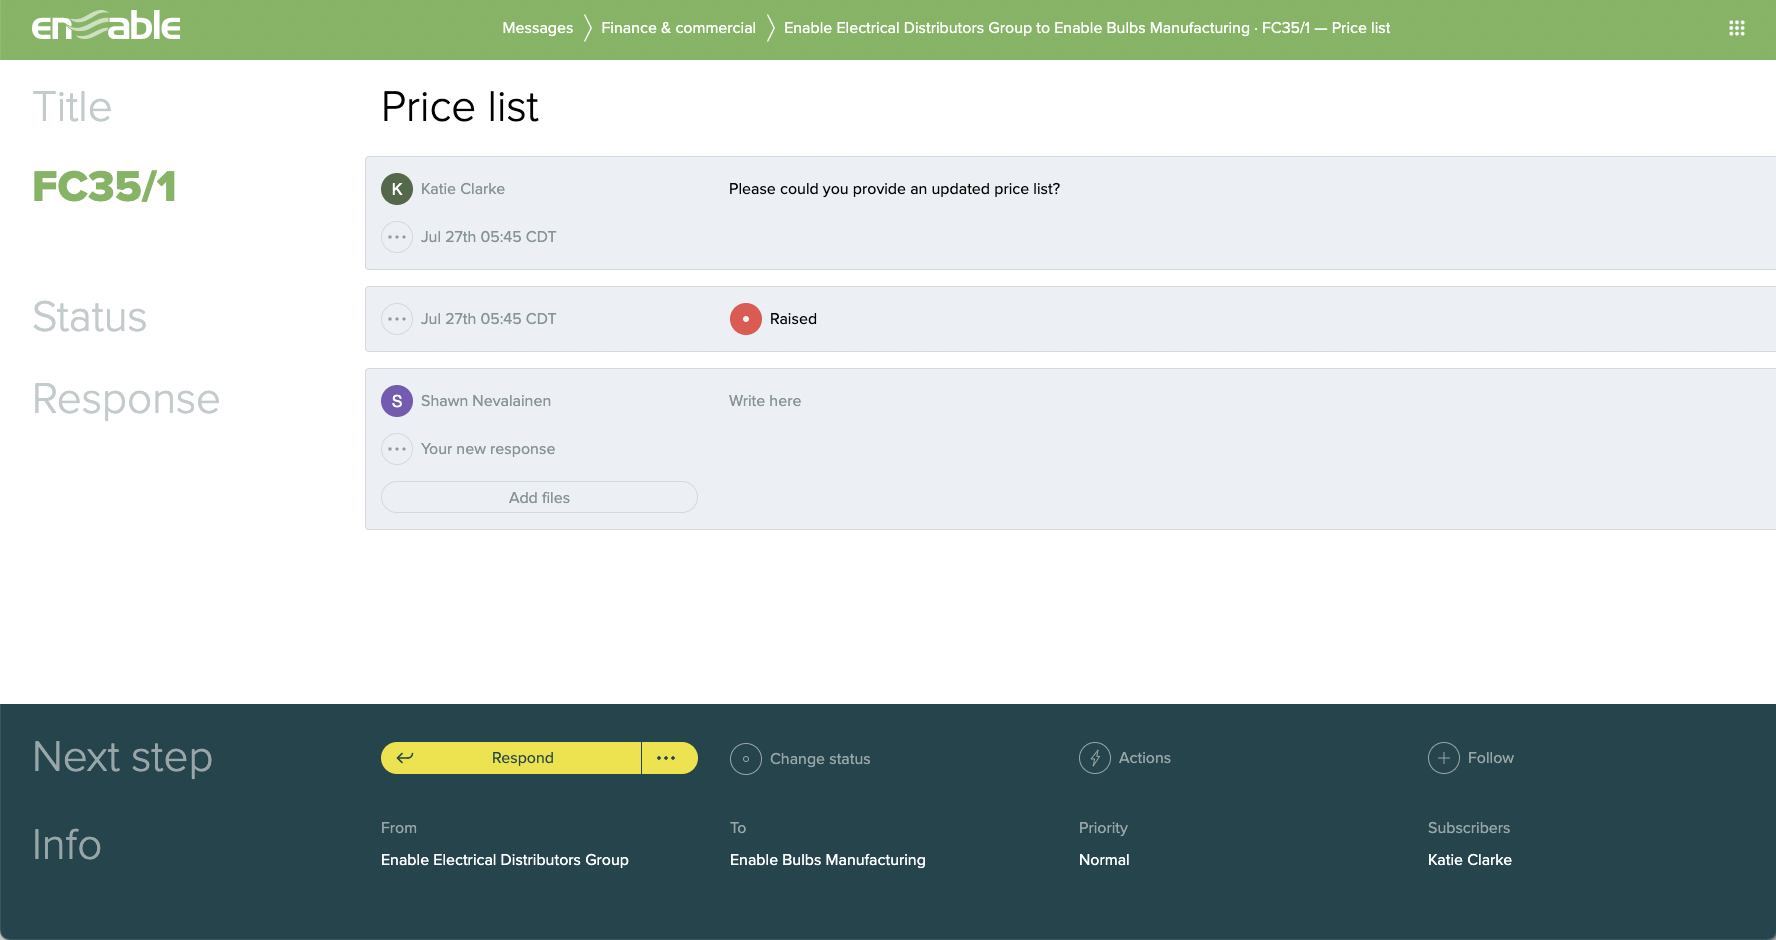Screen dimensions: 1776x940
Task: Click the red Raised status icon
Action: click(745, 319)
